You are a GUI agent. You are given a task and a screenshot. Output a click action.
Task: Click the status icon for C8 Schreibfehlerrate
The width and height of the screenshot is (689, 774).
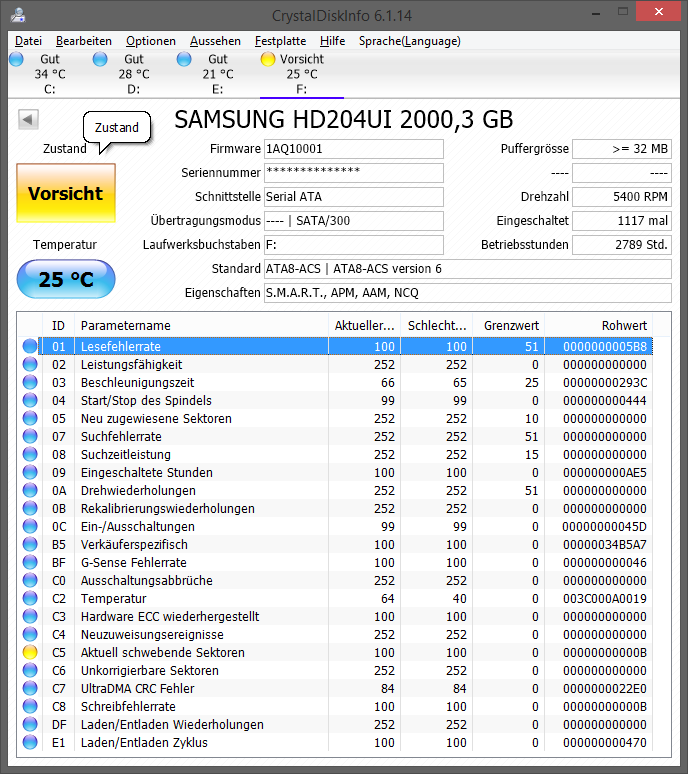point(30,706)
